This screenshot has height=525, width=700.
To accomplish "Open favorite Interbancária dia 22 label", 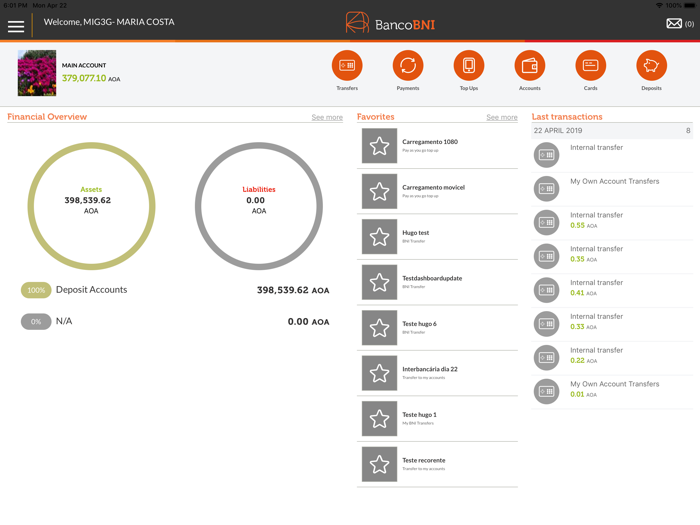I will click(x=430, y=370).
